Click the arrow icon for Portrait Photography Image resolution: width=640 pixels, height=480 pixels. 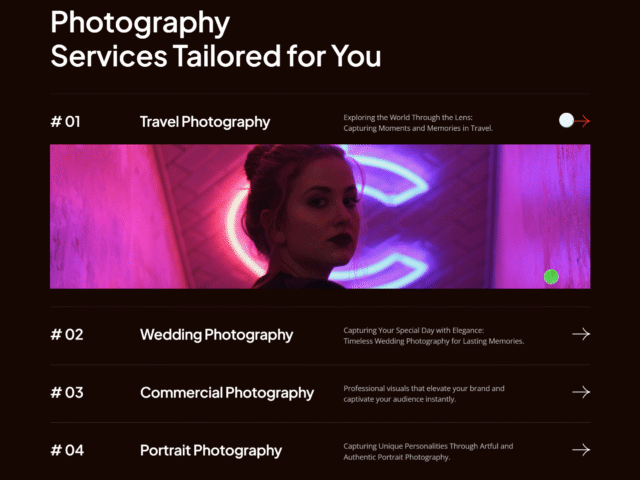581,450
